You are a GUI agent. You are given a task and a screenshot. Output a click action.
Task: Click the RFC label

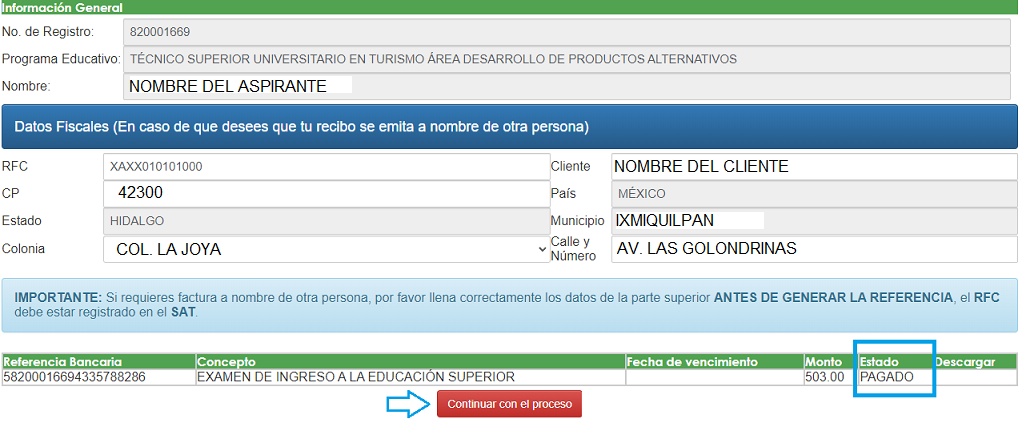(x=15, y=166)
